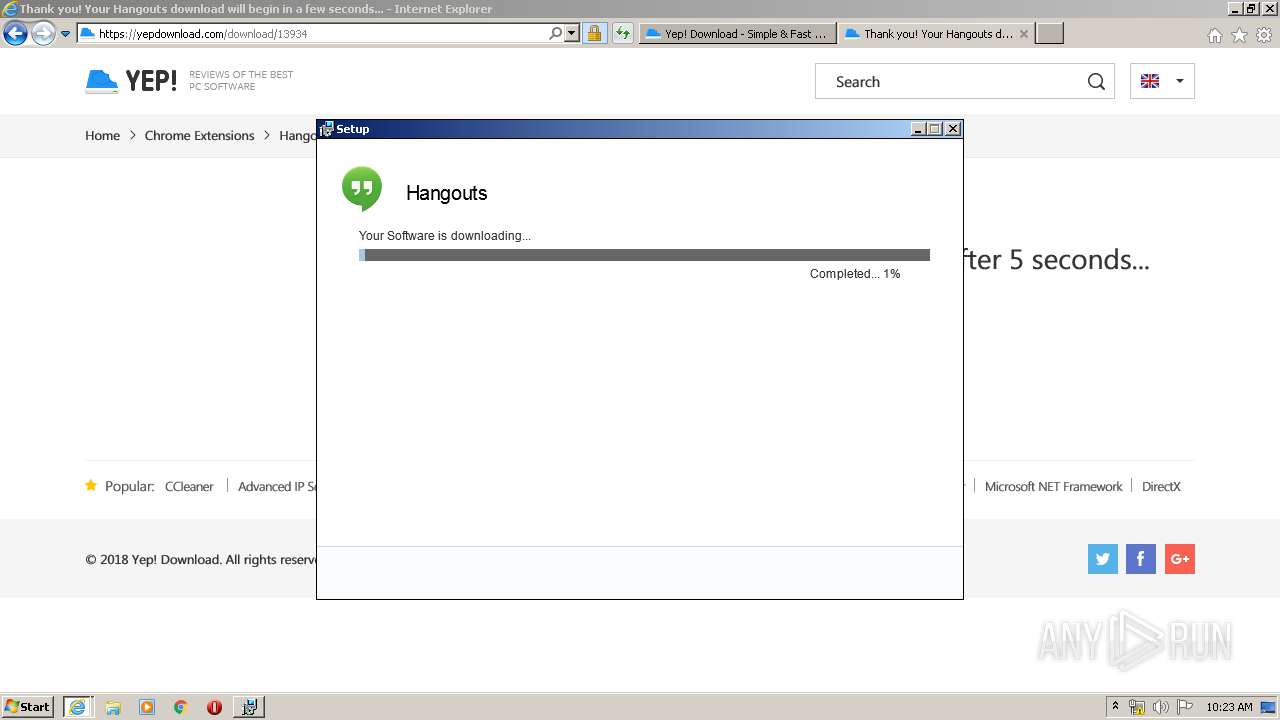The height and width of the screenshot is (720, 1280).
Task: Open the Chrome Extensions breadcrumb link
Action: (199, 135)
